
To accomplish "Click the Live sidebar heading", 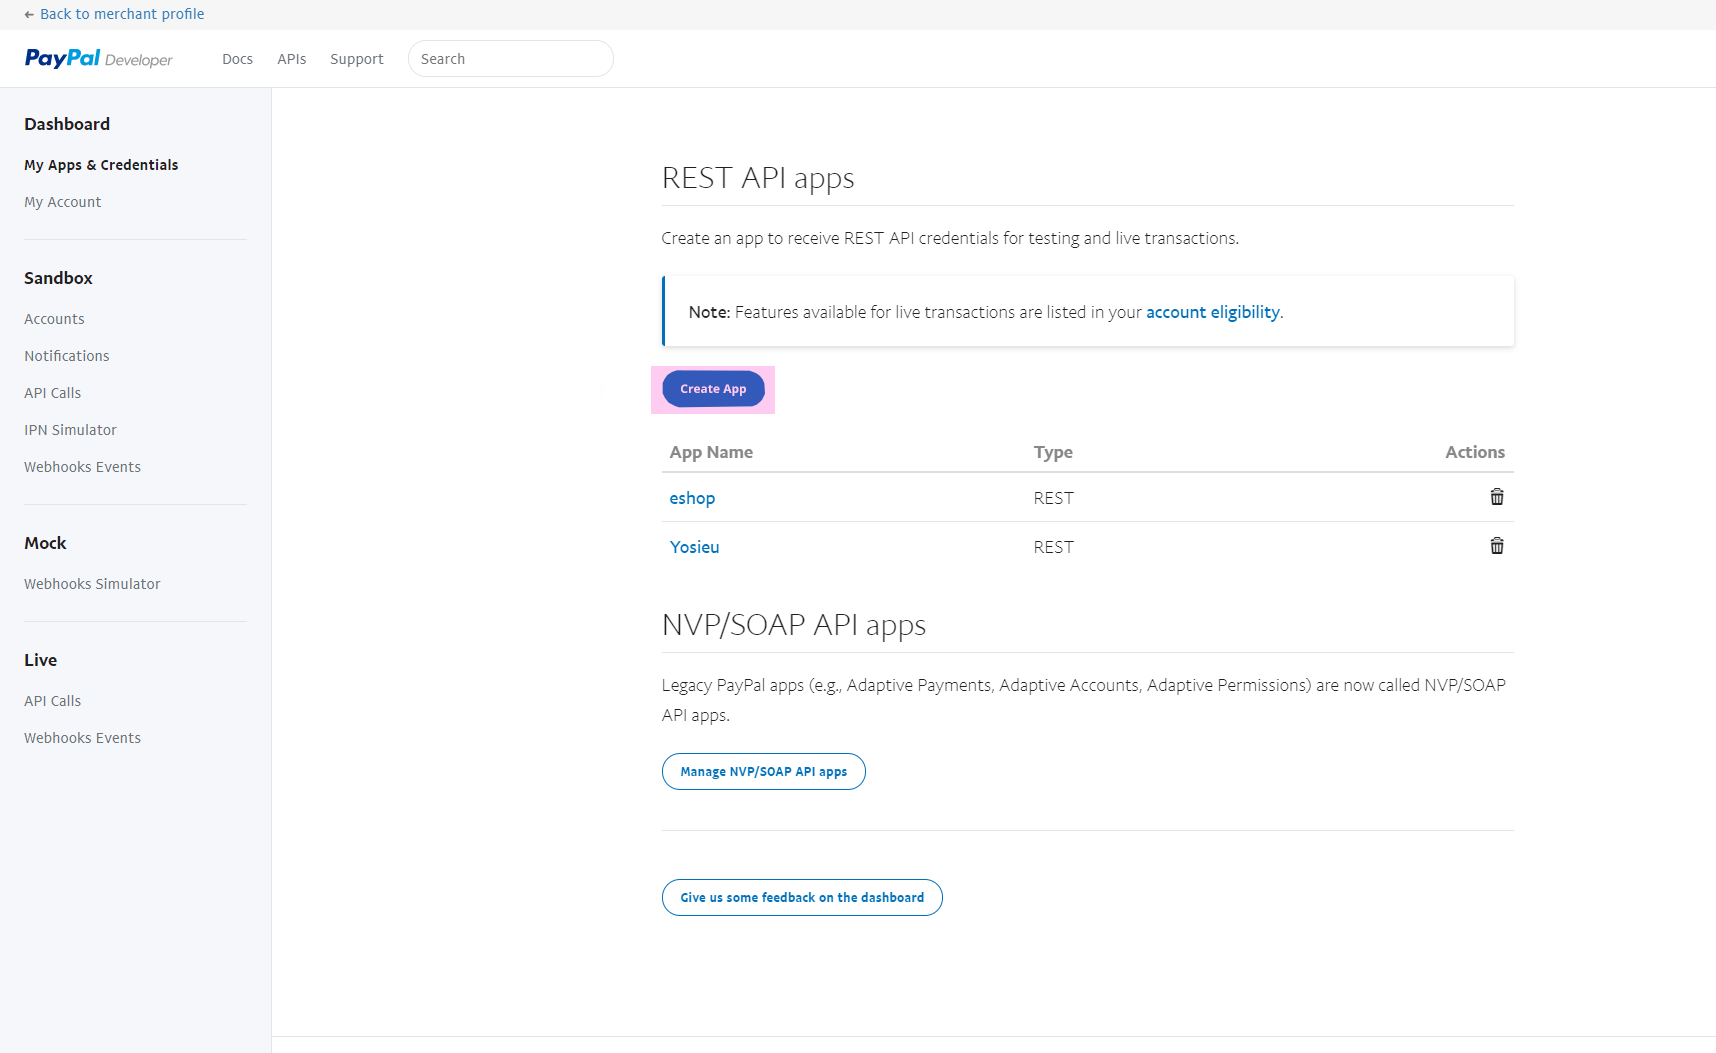I will (40, 660).
